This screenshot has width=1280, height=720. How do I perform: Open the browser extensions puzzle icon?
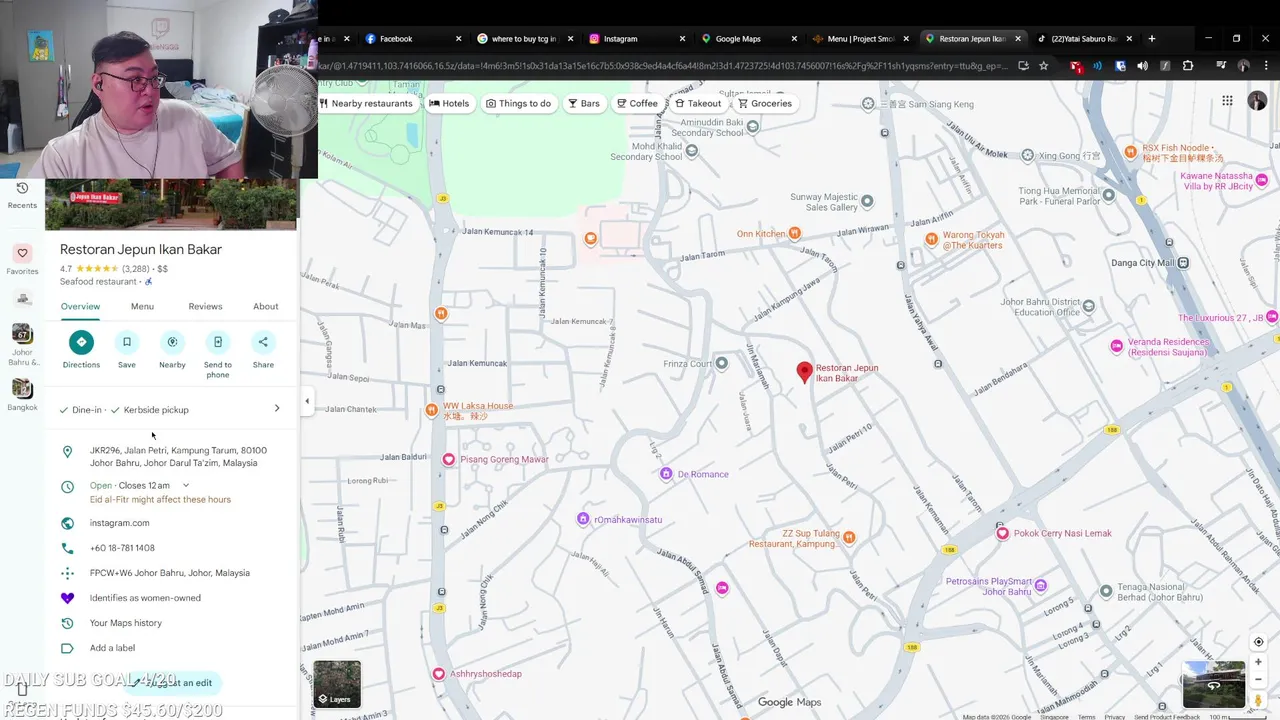coord(1188,66)
